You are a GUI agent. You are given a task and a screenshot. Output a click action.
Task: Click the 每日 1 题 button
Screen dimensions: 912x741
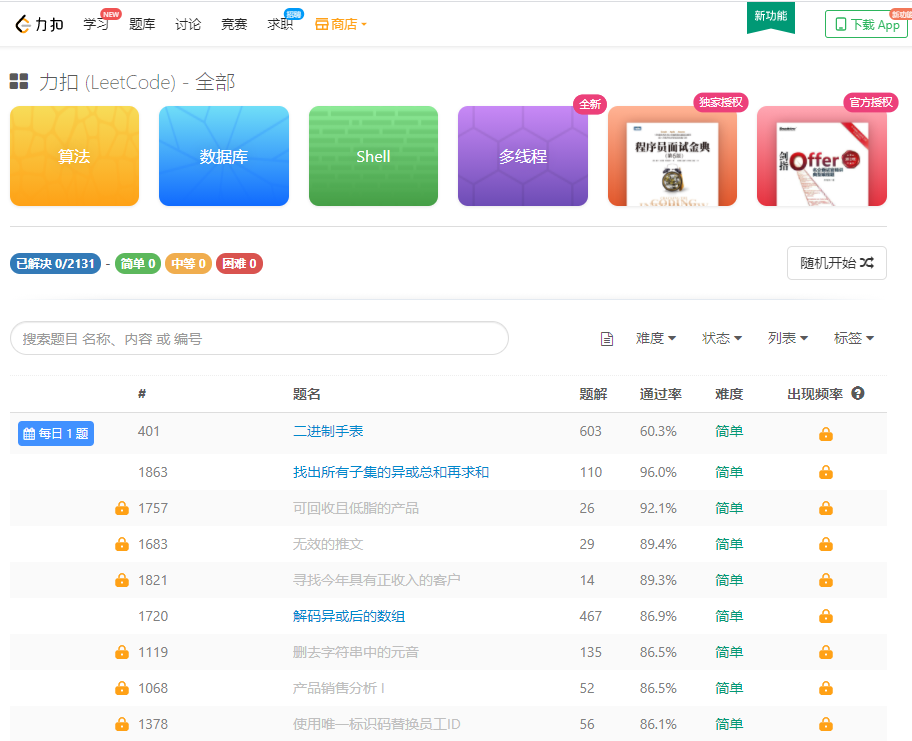56,433
